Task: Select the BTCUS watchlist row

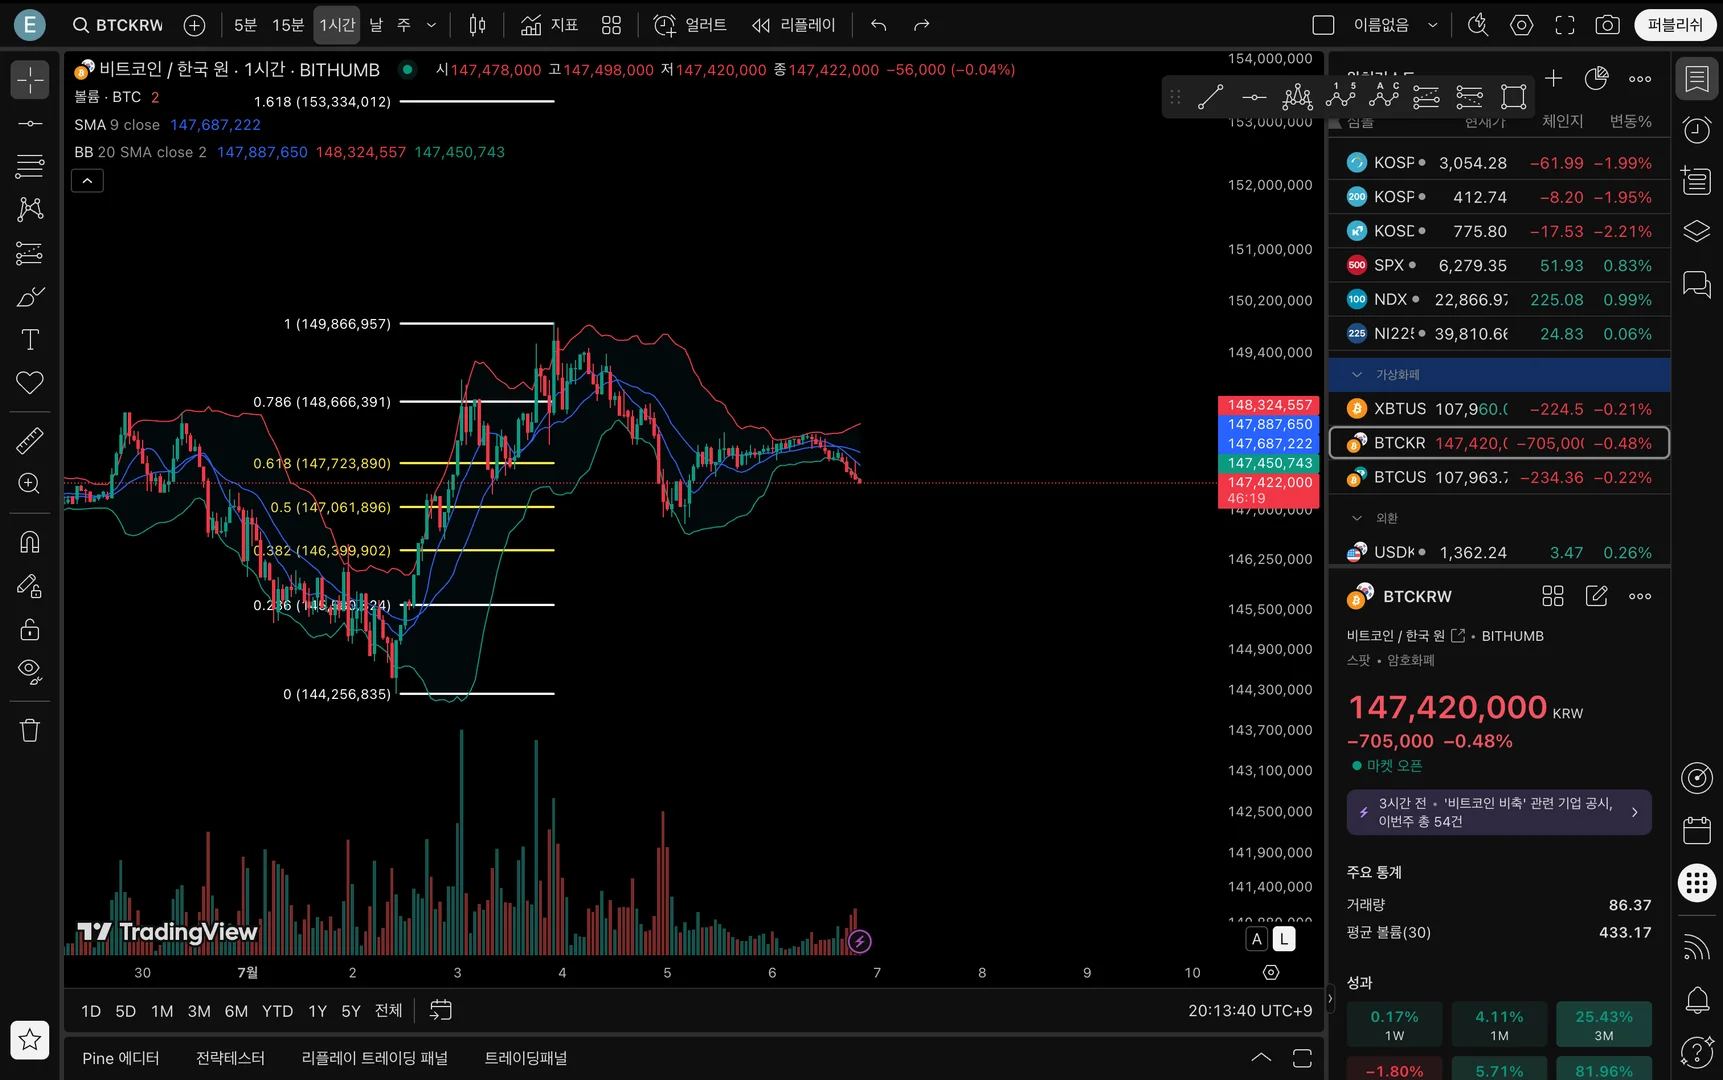Action: click(1499, 478)
